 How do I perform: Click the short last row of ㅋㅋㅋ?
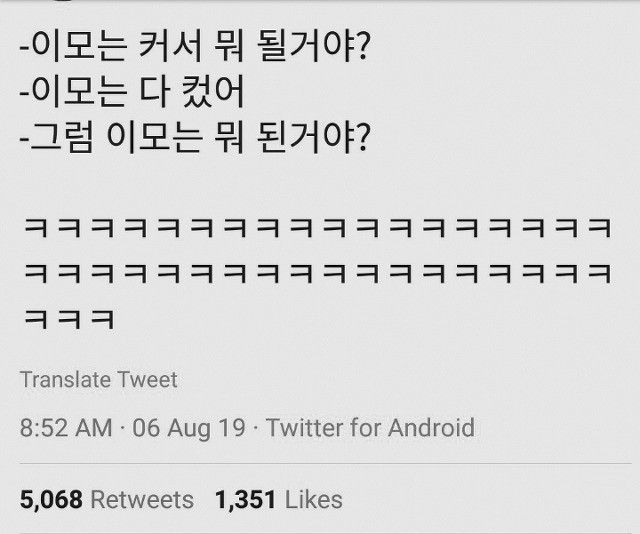[x=67, y=318]
